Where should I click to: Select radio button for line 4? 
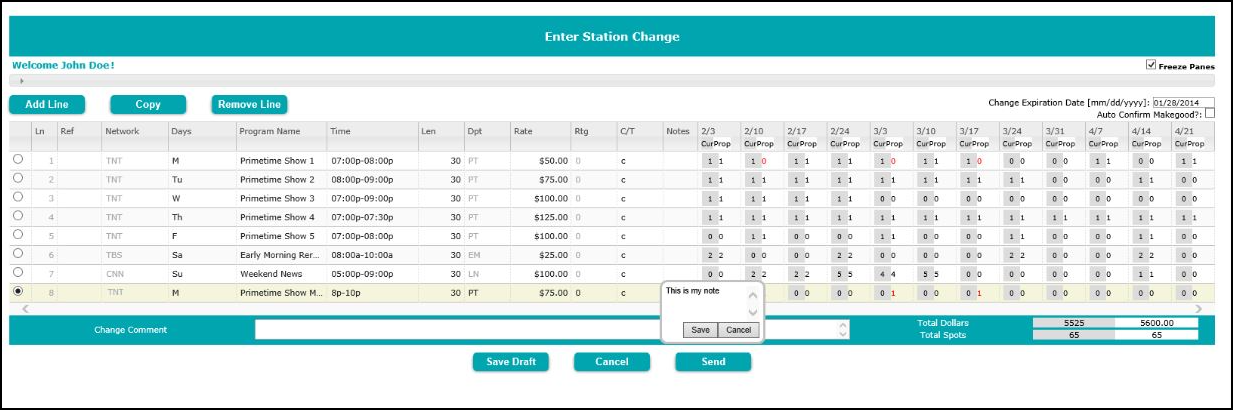click(x=18, y=216)
